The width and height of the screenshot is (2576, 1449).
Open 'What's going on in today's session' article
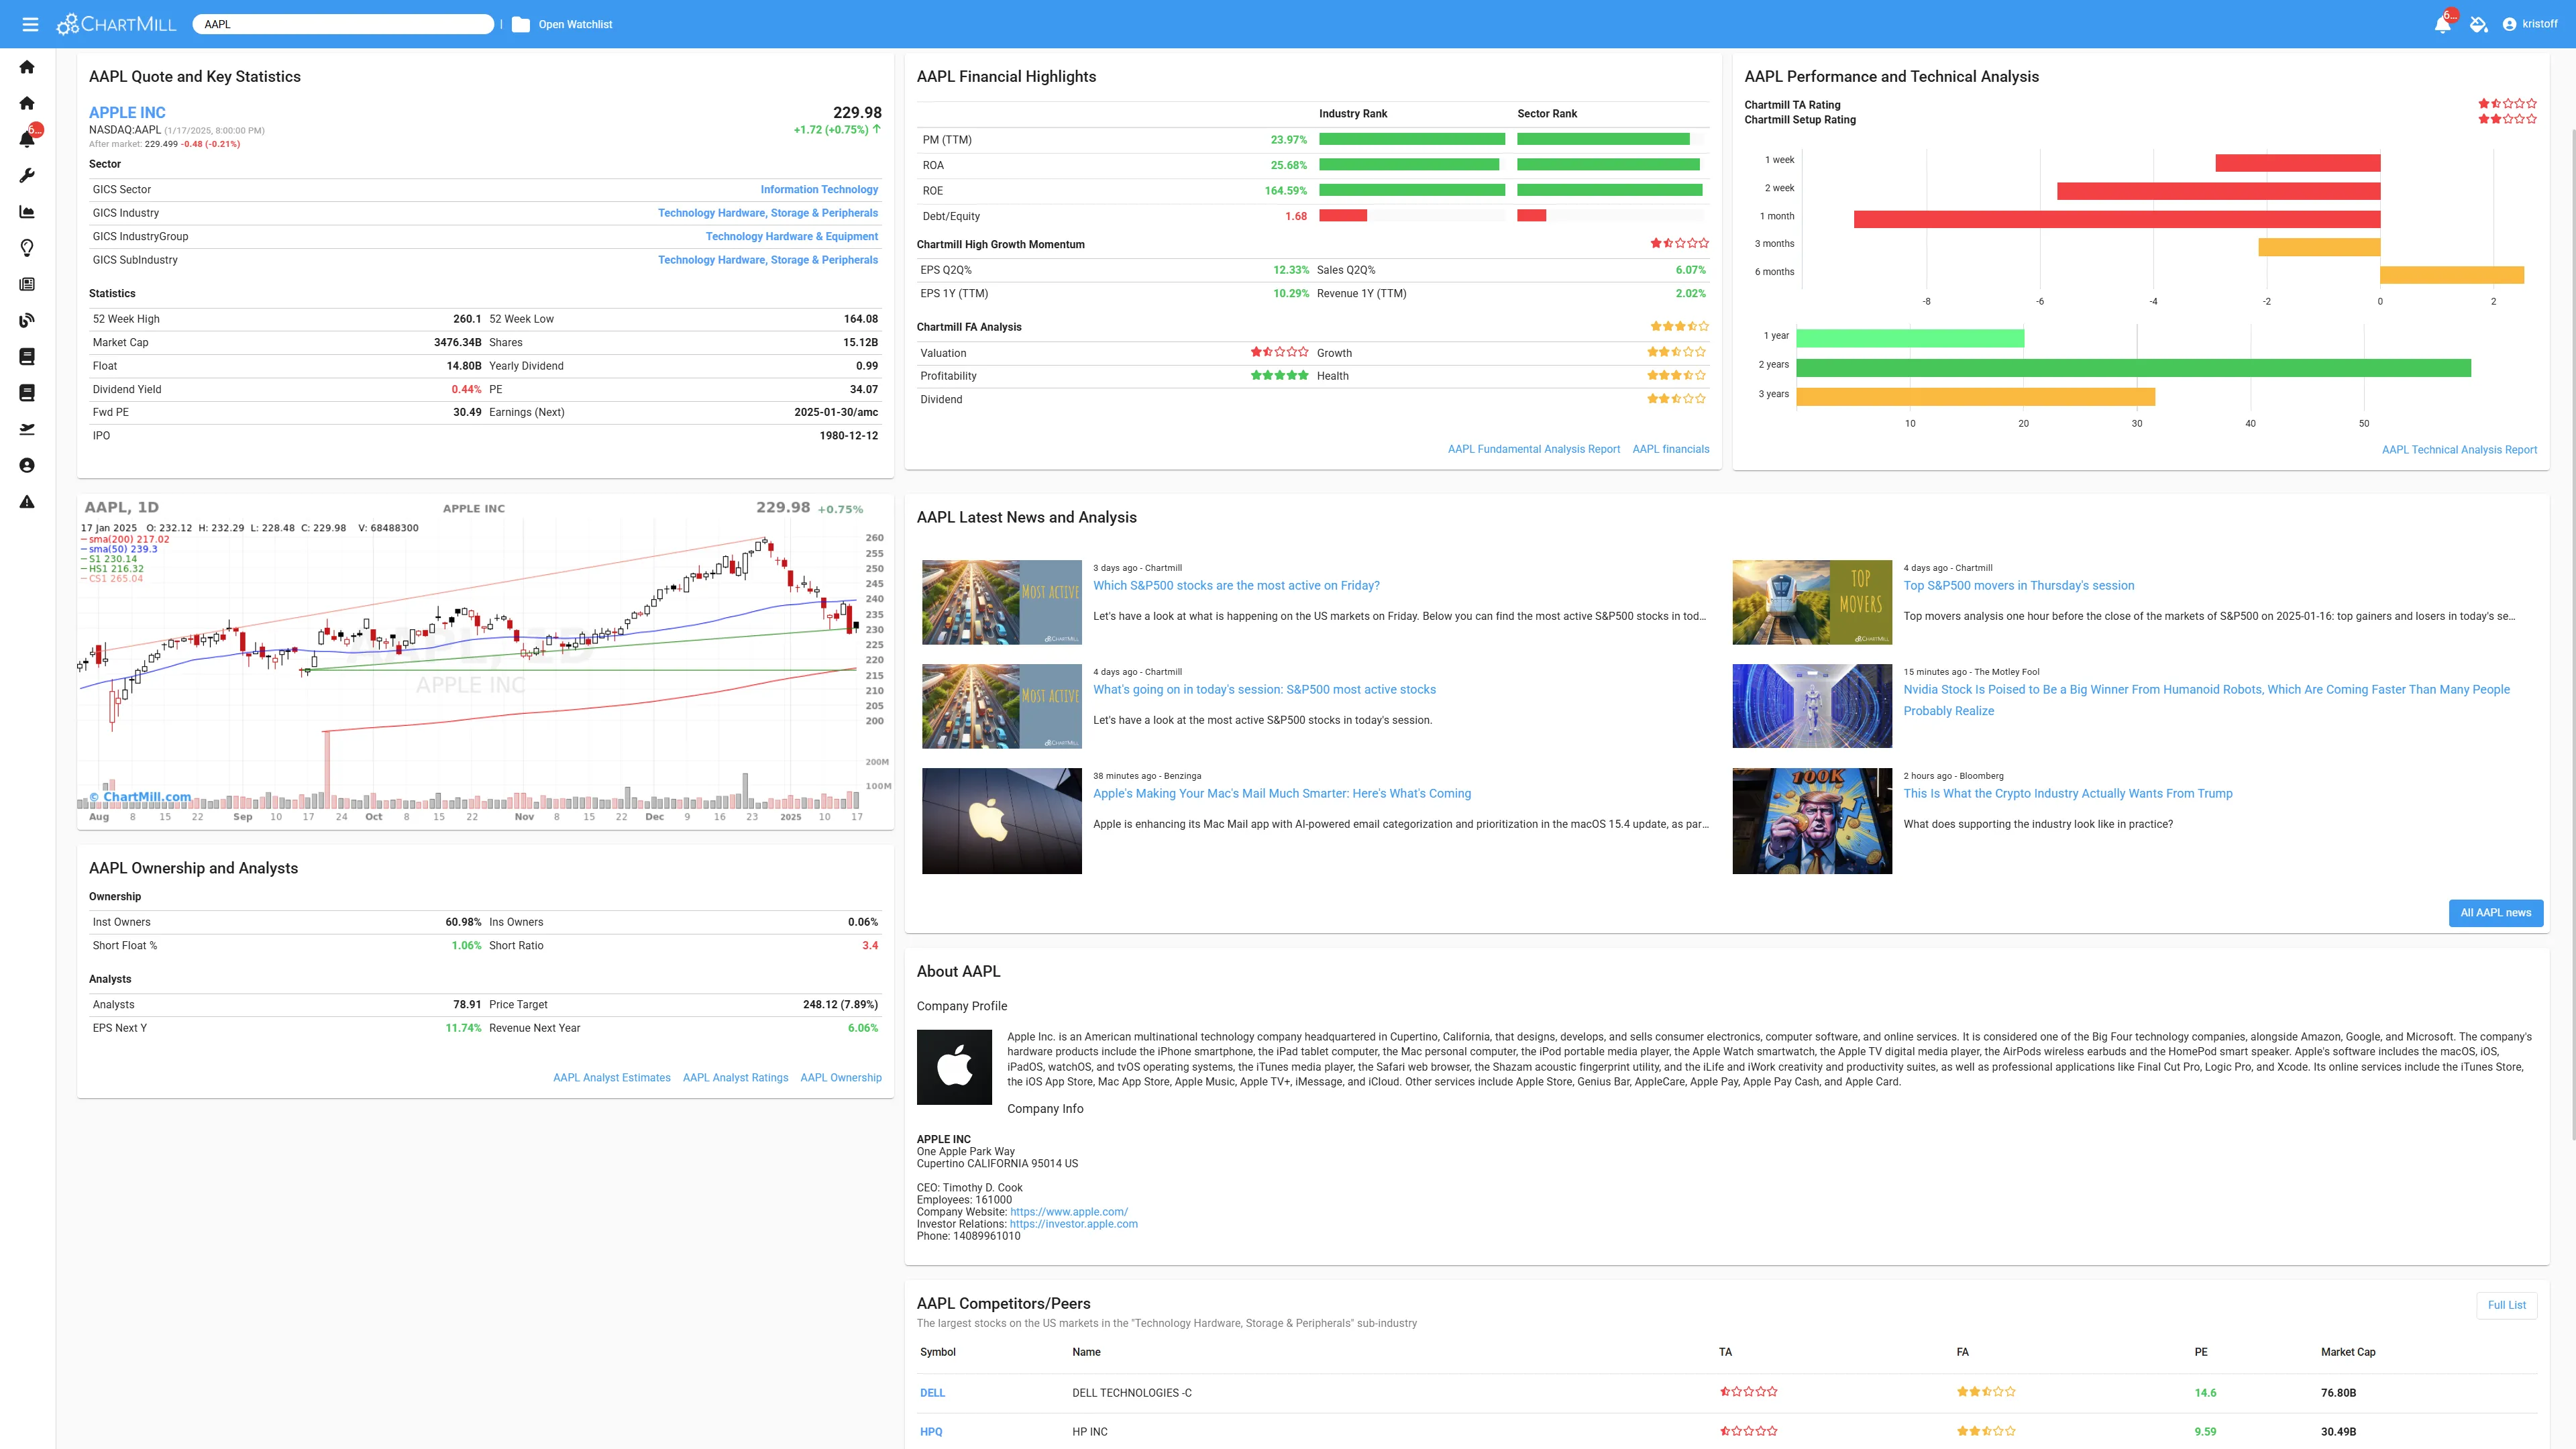coord(1264,690)
